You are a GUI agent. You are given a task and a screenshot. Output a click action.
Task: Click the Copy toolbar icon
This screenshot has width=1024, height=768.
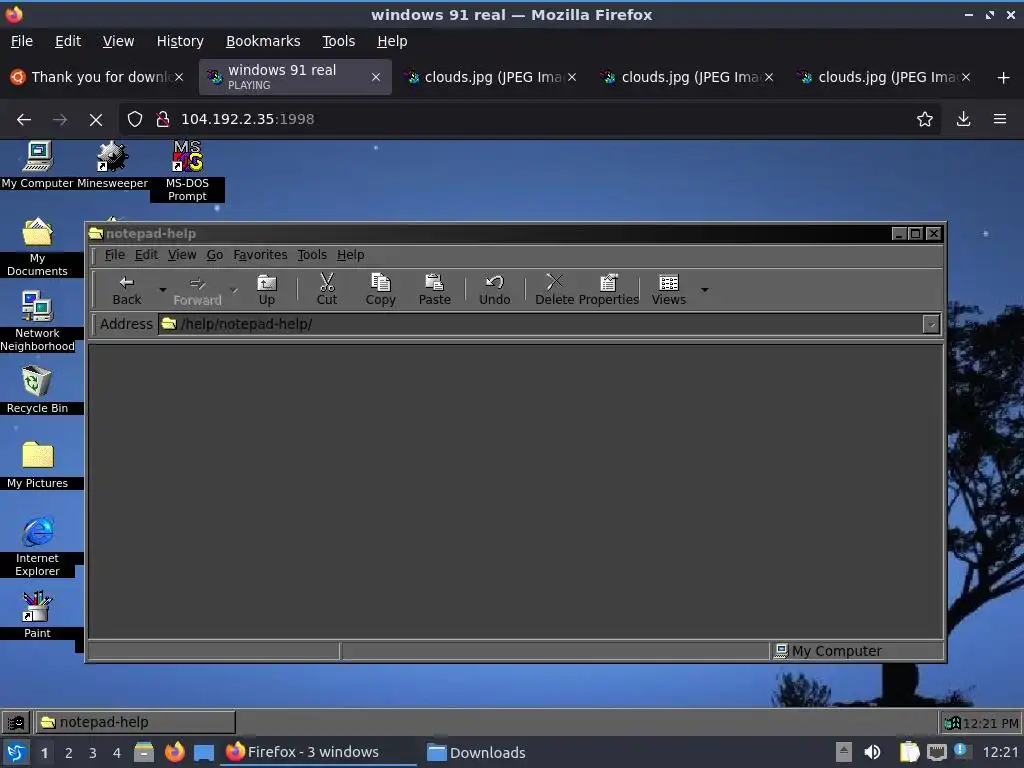point(380,289)
